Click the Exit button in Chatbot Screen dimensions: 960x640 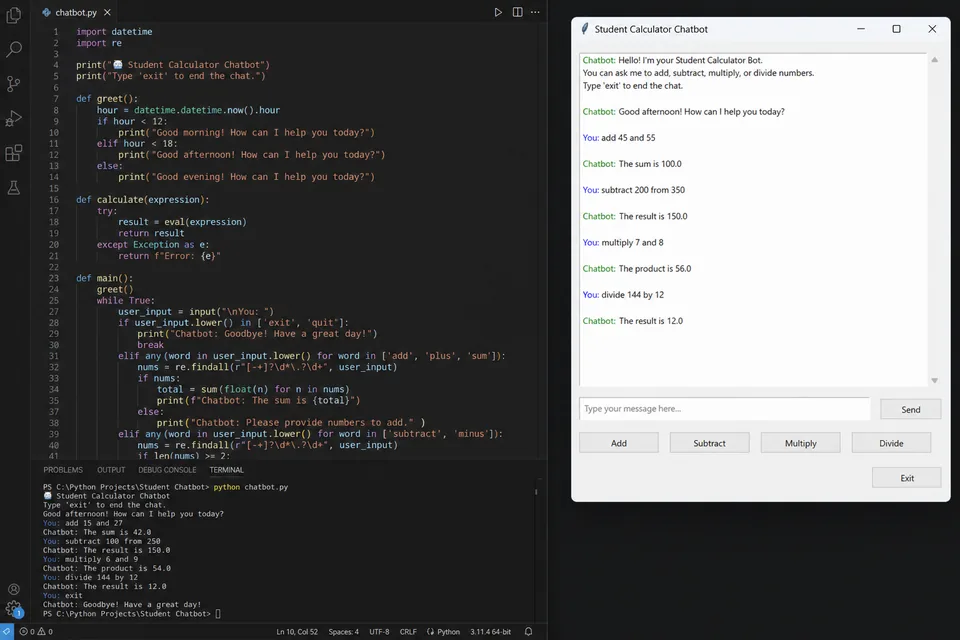click(x=907, y=478)
